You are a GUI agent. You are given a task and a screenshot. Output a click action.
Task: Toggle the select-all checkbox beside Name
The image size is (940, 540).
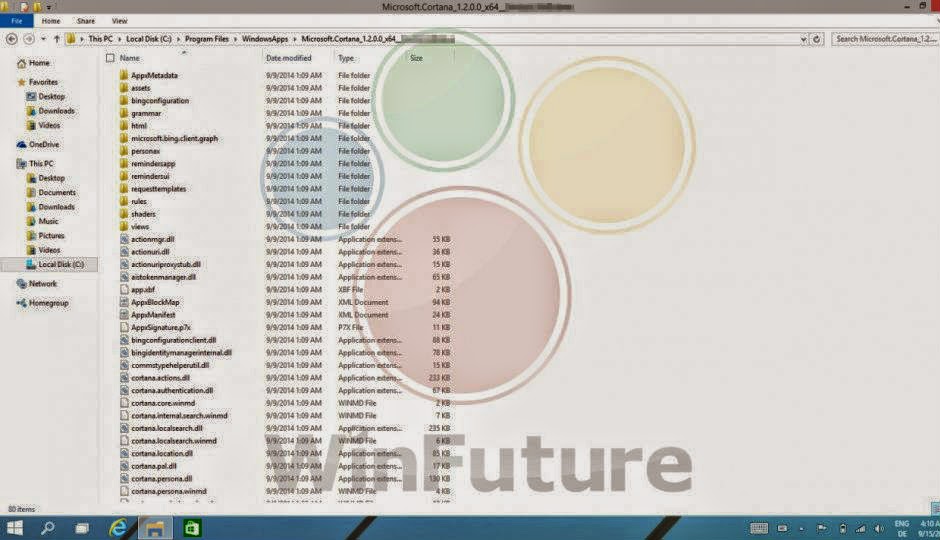pyautogui.click(x=110, y=58)
